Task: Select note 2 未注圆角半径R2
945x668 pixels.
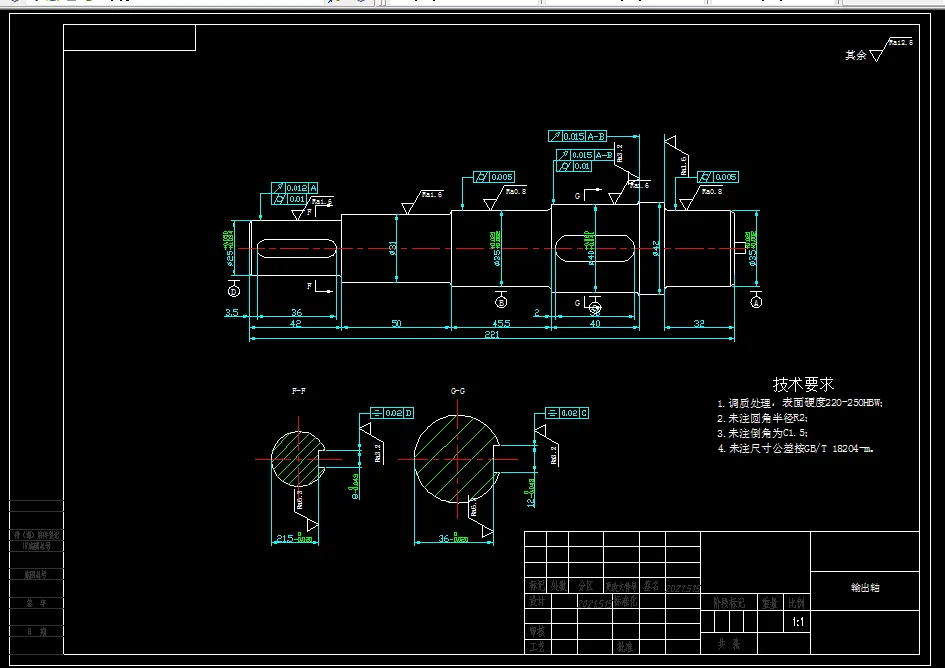Action: (762, 418)
